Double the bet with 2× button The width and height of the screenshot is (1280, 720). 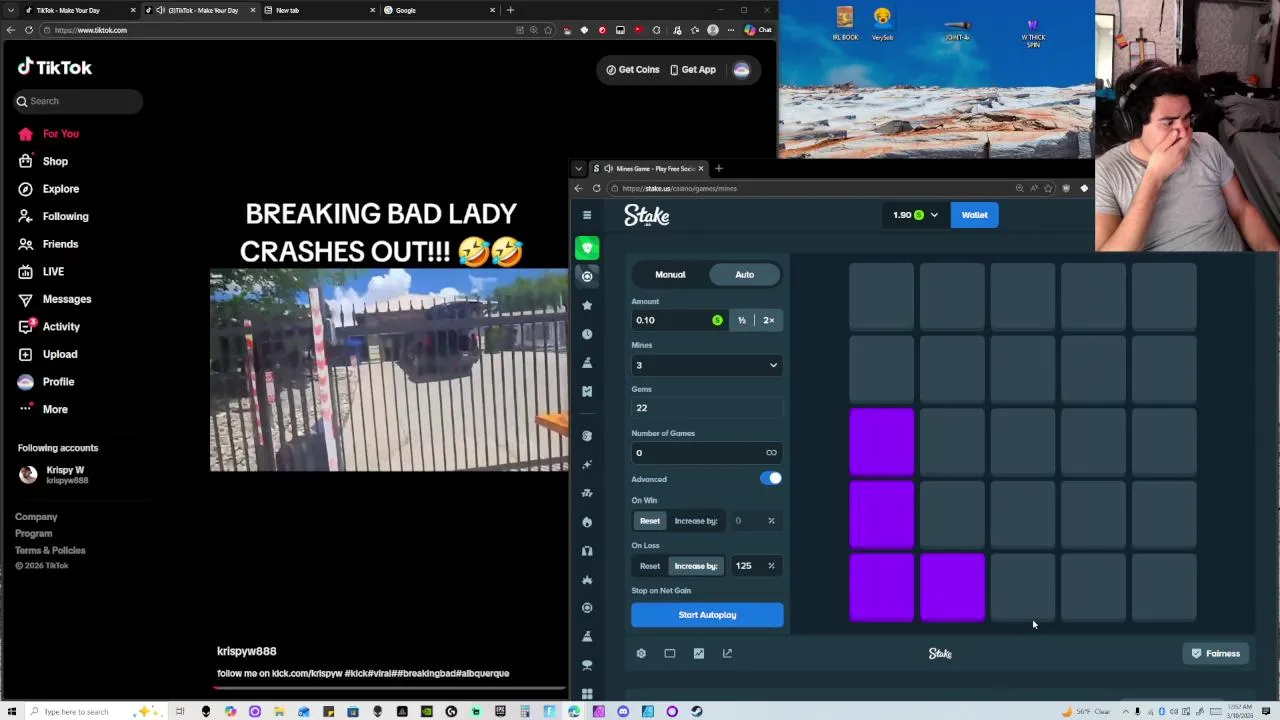(x=768, y=320)
